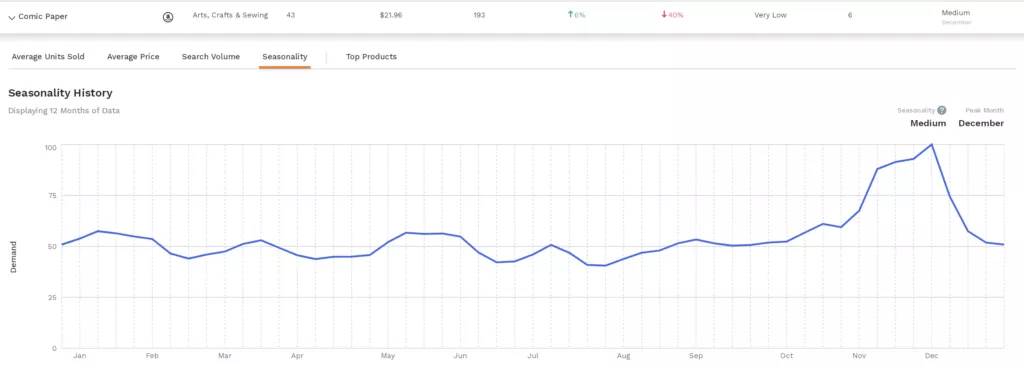
Task: Click the $21.96 average price cell
Action: click(391, 15)
